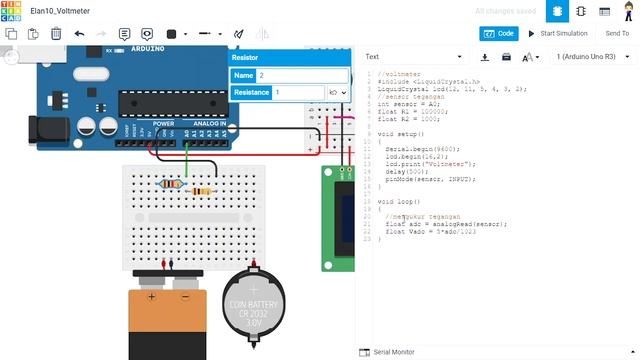The height and width of the screenshot is (360, 640).
Task: Switch to Schematic view icon
Action: point(581,11)
